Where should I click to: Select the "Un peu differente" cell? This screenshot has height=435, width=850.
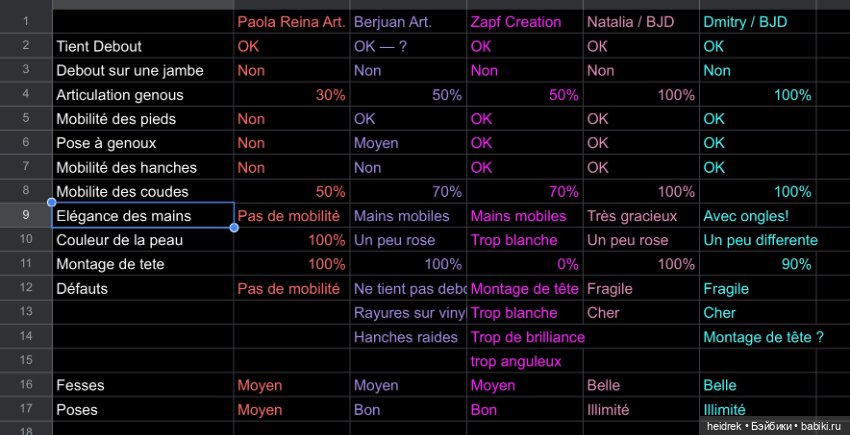click(757, 240)
